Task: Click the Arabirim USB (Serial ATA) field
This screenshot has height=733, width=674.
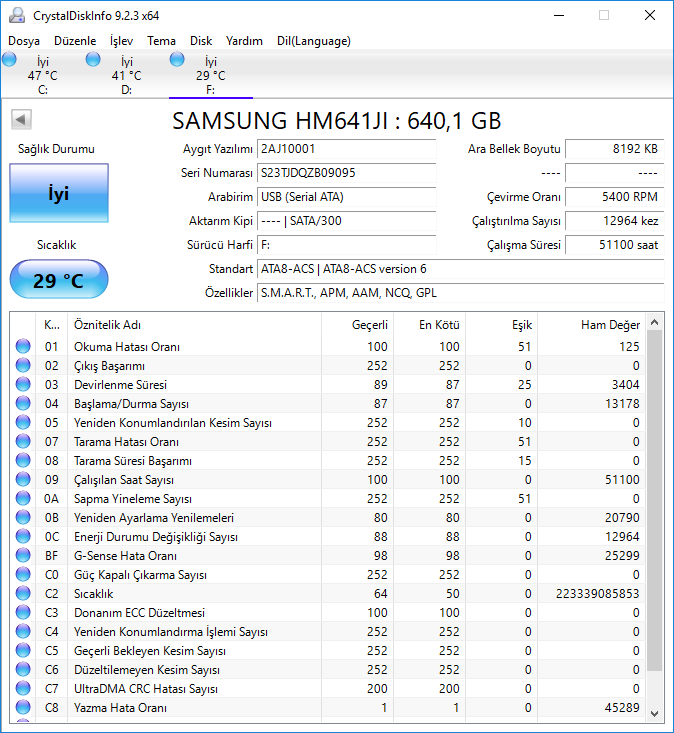Action: point(346,197)
